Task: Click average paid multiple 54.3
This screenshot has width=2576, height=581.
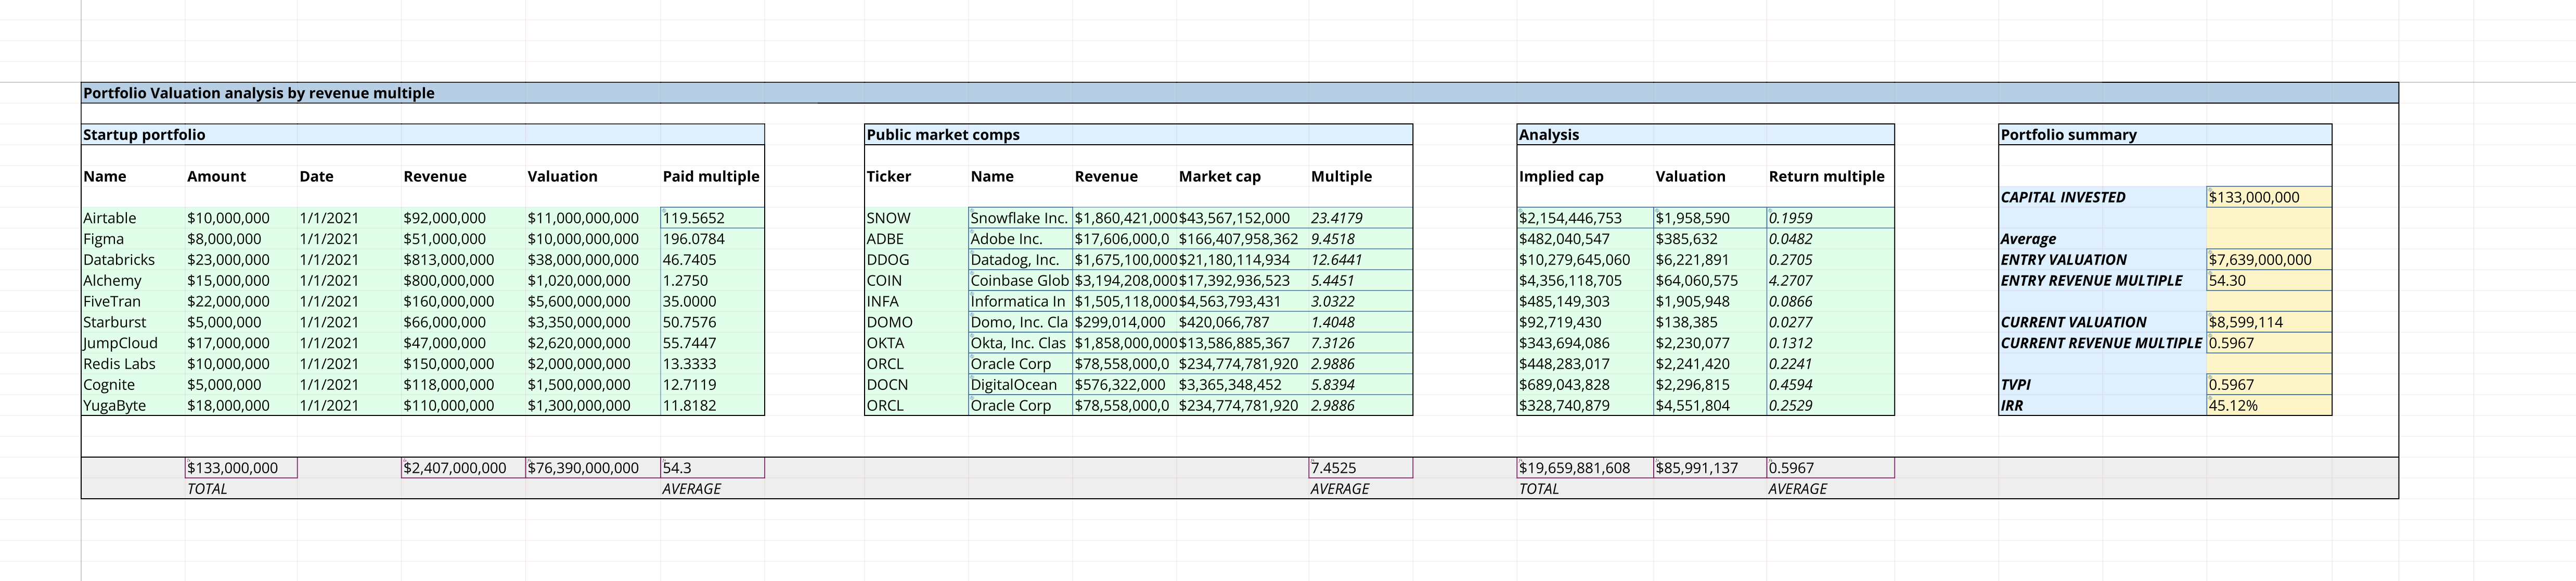Action: pyautogui.click(x=712, y=468)
